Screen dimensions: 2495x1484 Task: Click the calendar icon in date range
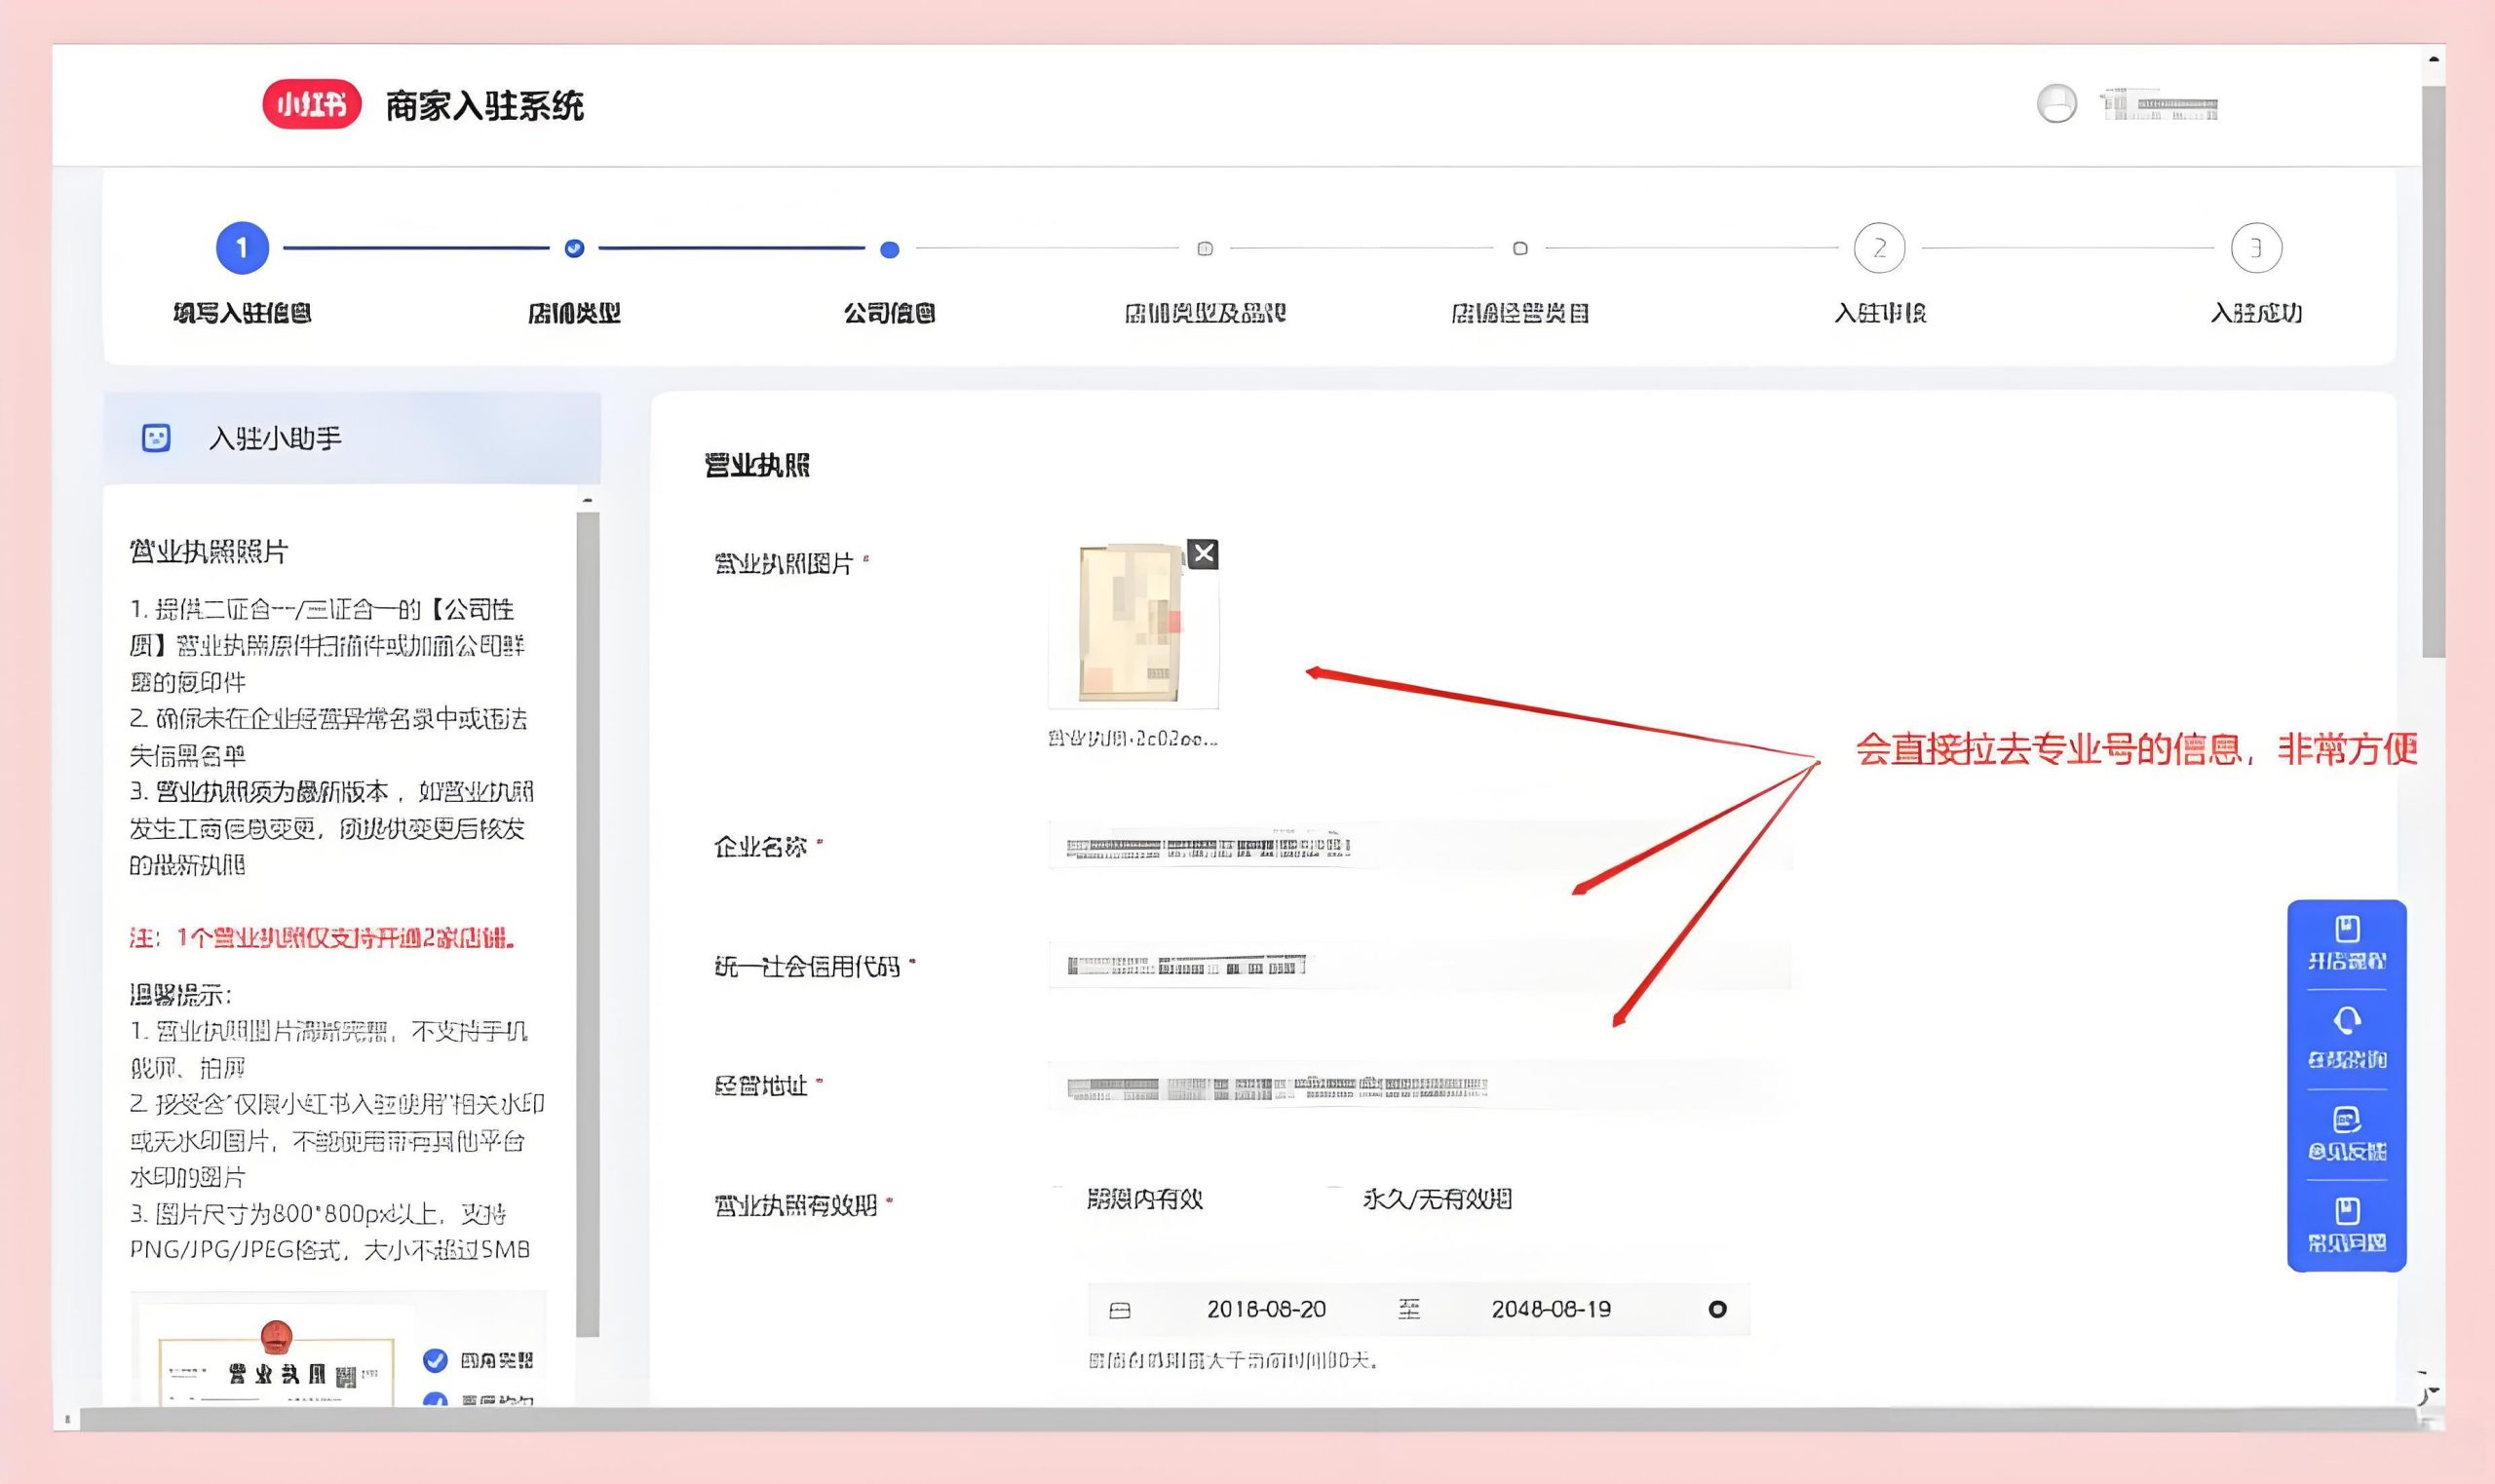point(1120,1310)
